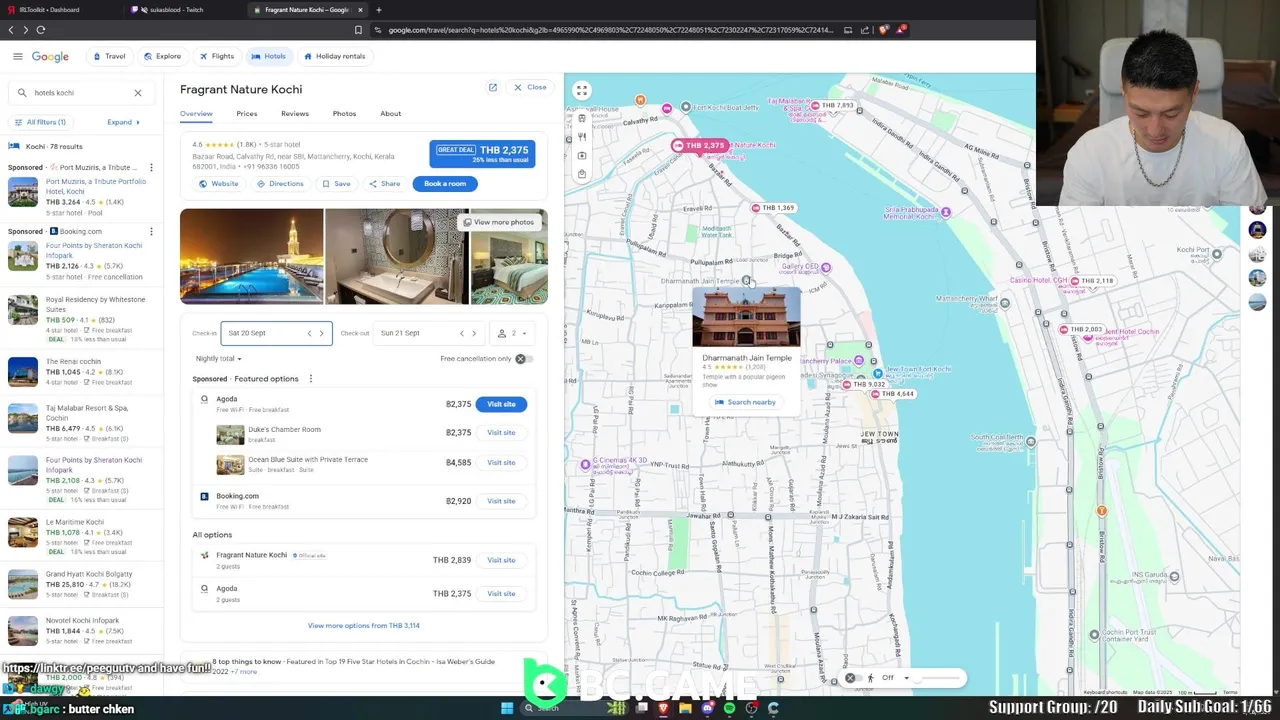Go back in browser history
The image size is (1280, 720).
tap(11, 30)
